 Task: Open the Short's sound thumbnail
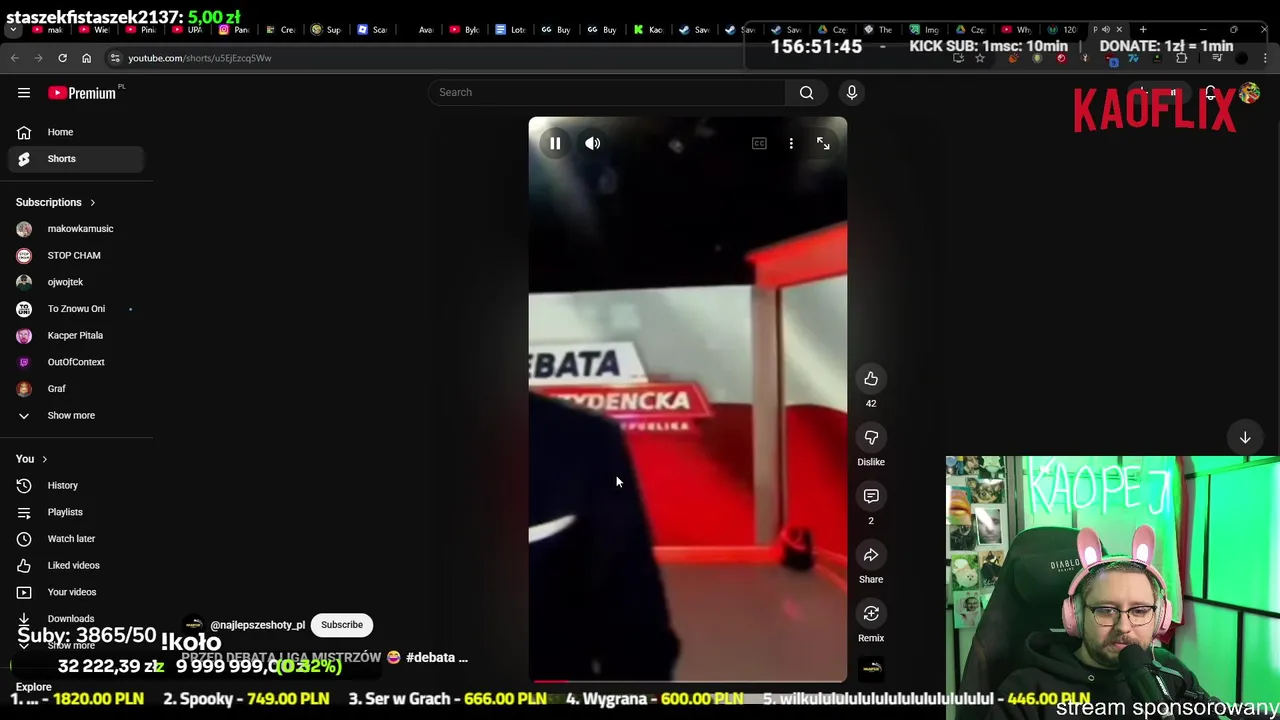coord(871,667)
